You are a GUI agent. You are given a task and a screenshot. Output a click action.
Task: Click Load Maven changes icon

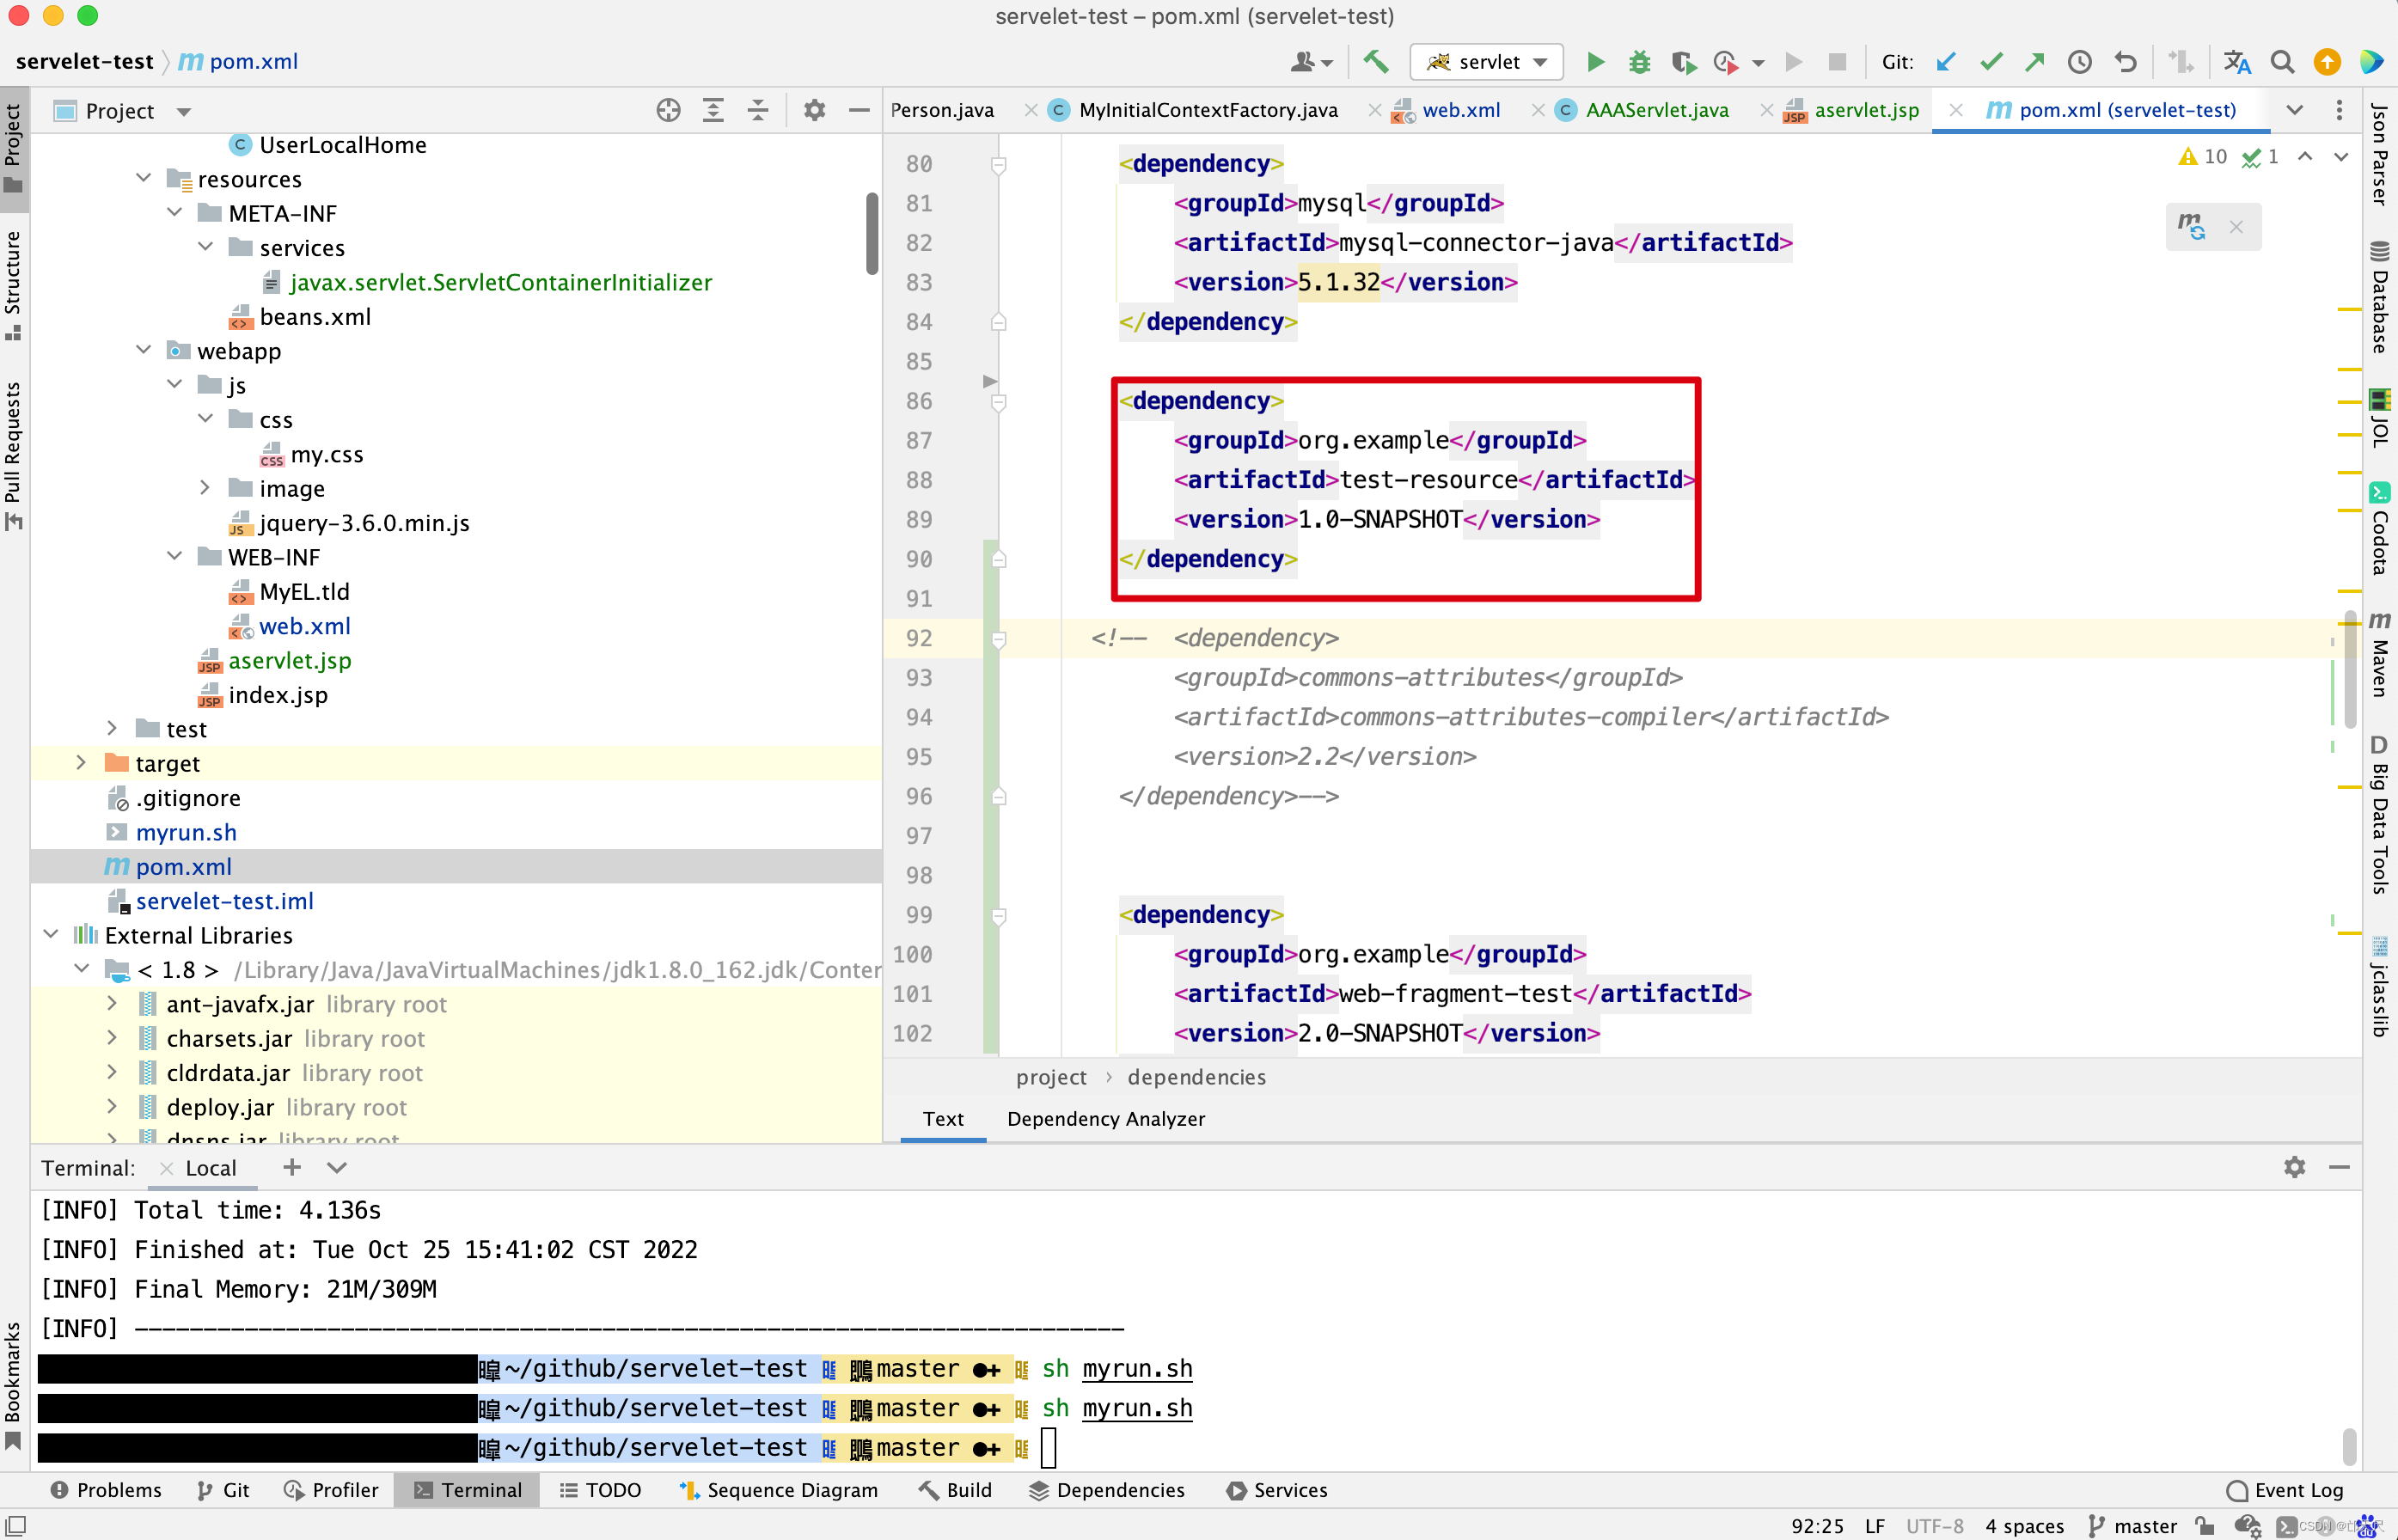point(2192,226)
